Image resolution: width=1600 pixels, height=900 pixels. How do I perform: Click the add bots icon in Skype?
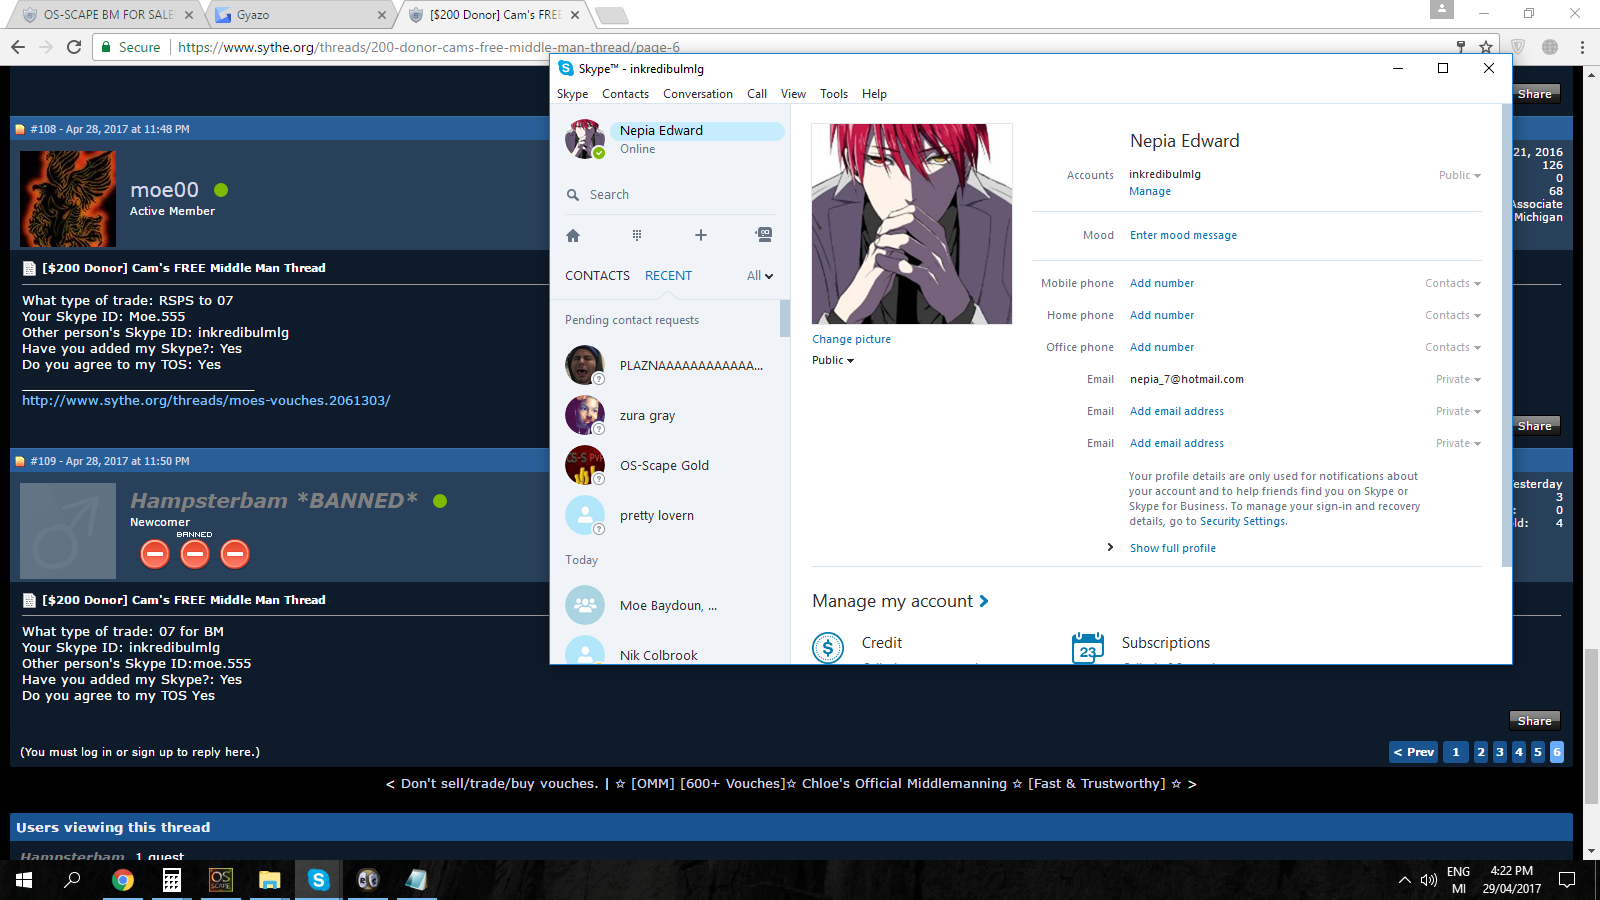point(764,235)
